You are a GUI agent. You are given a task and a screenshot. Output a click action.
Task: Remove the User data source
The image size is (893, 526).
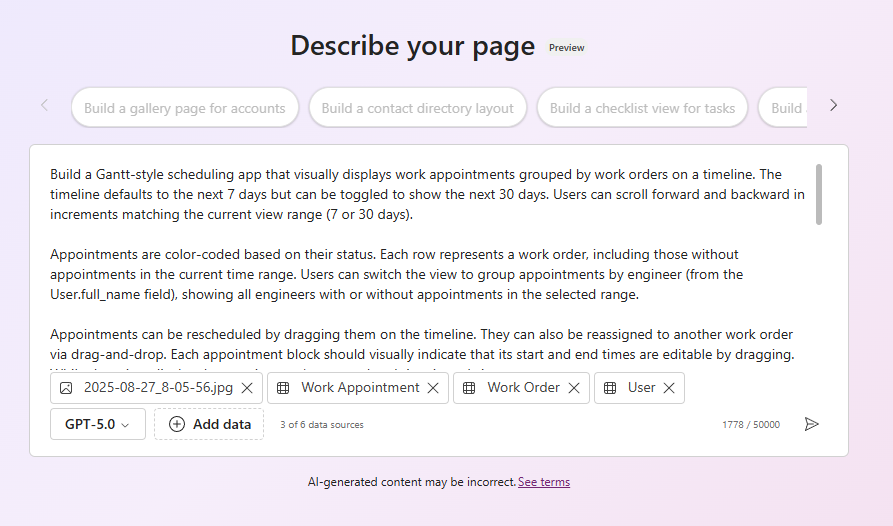[x=669, y=388]
